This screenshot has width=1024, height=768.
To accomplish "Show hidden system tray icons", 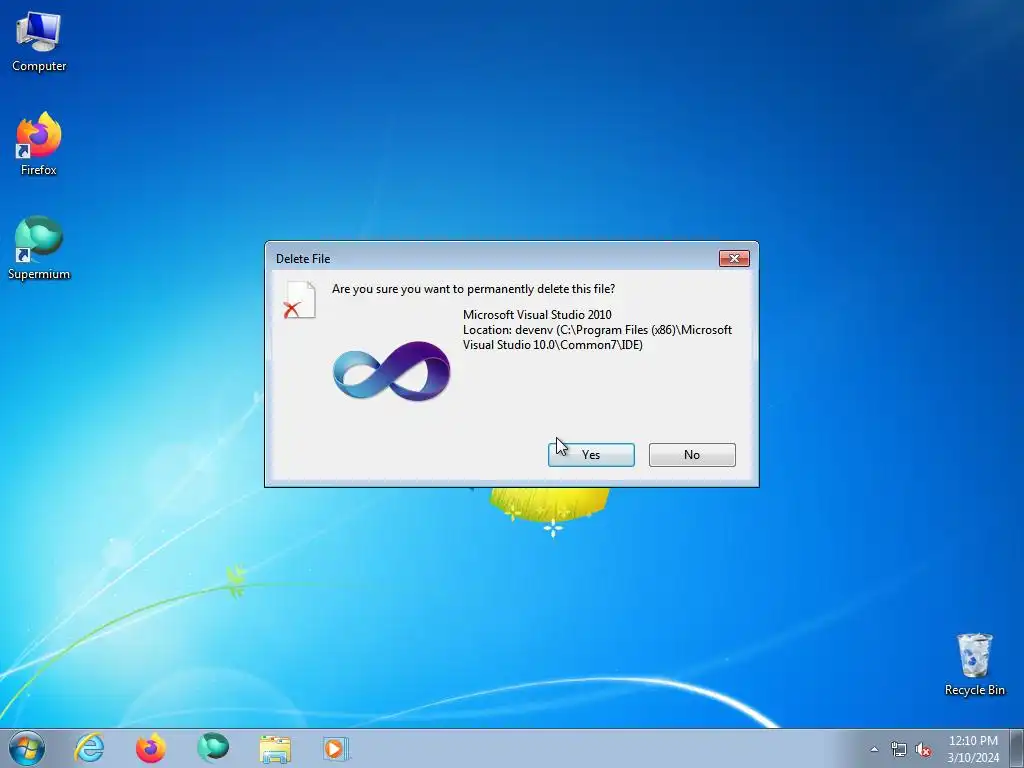I will tap(874, 749).
